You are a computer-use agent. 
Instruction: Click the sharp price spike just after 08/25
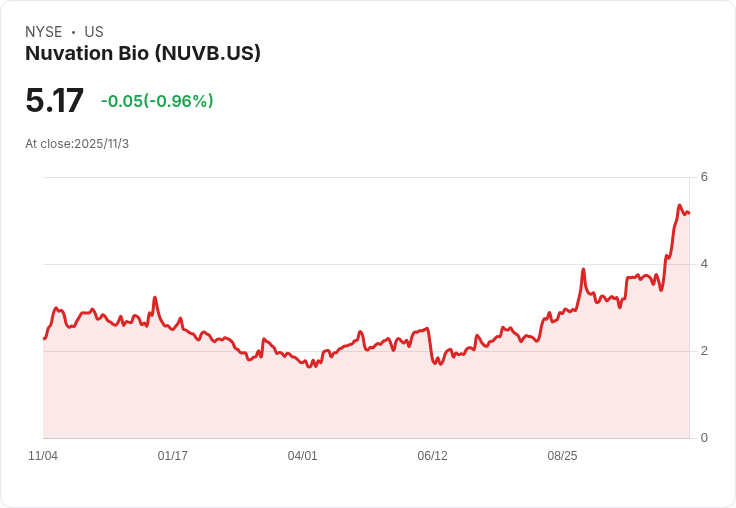583,269
